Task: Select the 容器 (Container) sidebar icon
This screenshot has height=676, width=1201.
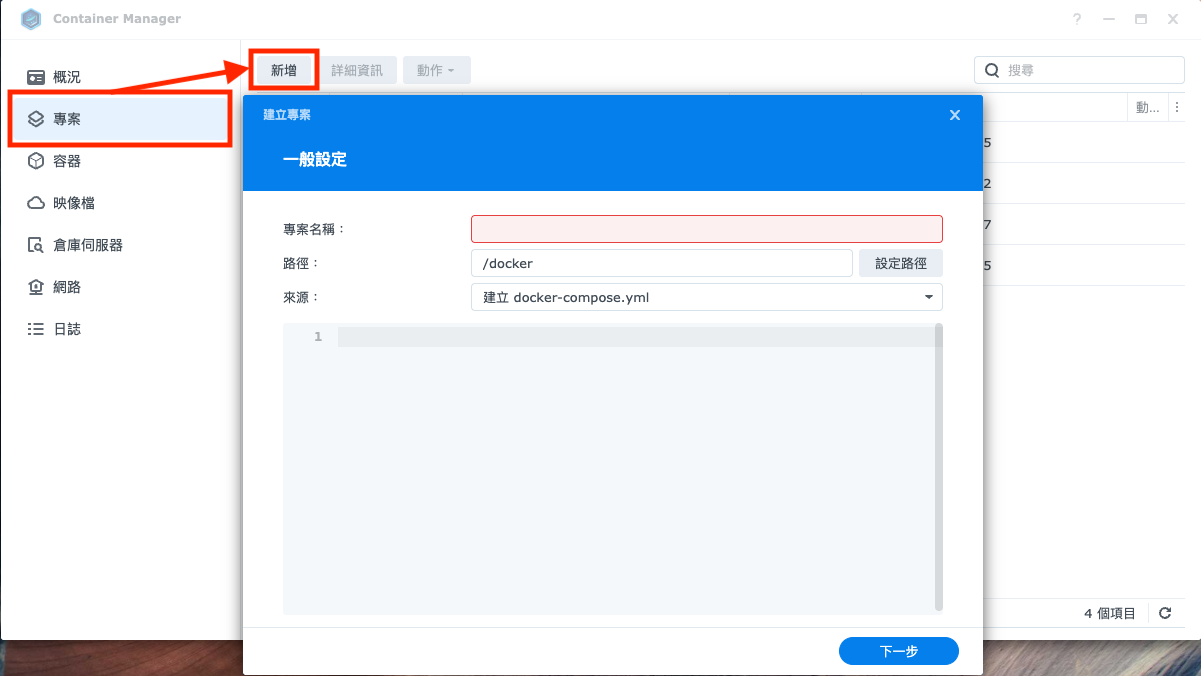Action: pyautogui.click(x=66, y=160)
